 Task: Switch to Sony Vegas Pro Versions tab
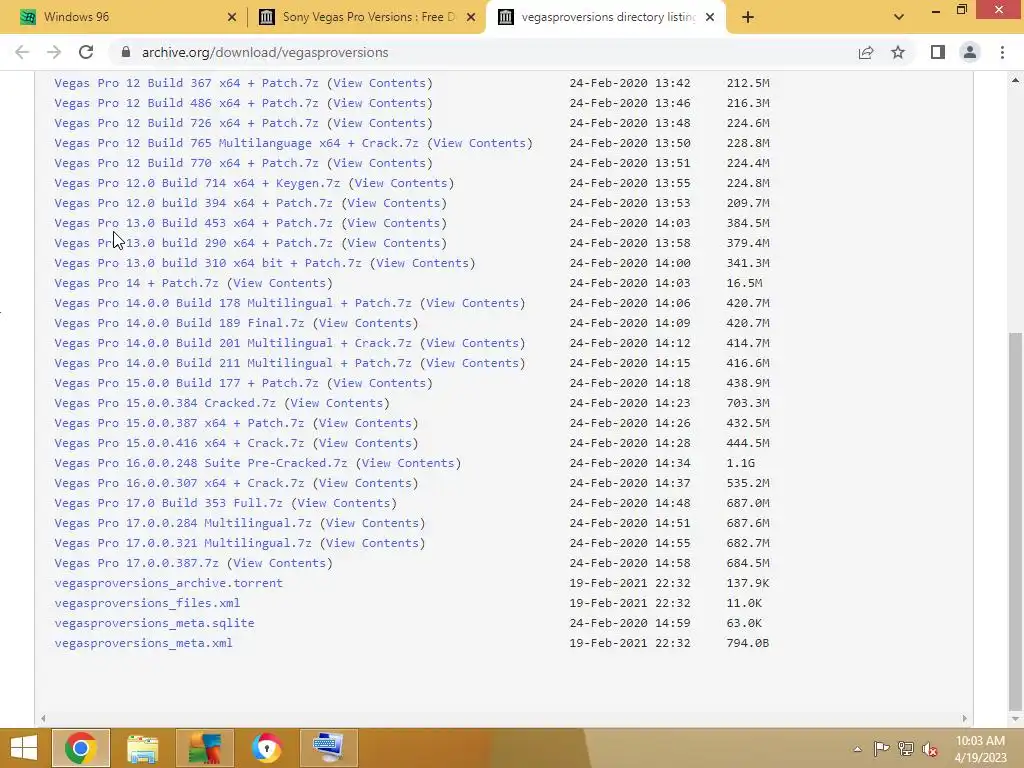coord(366,17)
